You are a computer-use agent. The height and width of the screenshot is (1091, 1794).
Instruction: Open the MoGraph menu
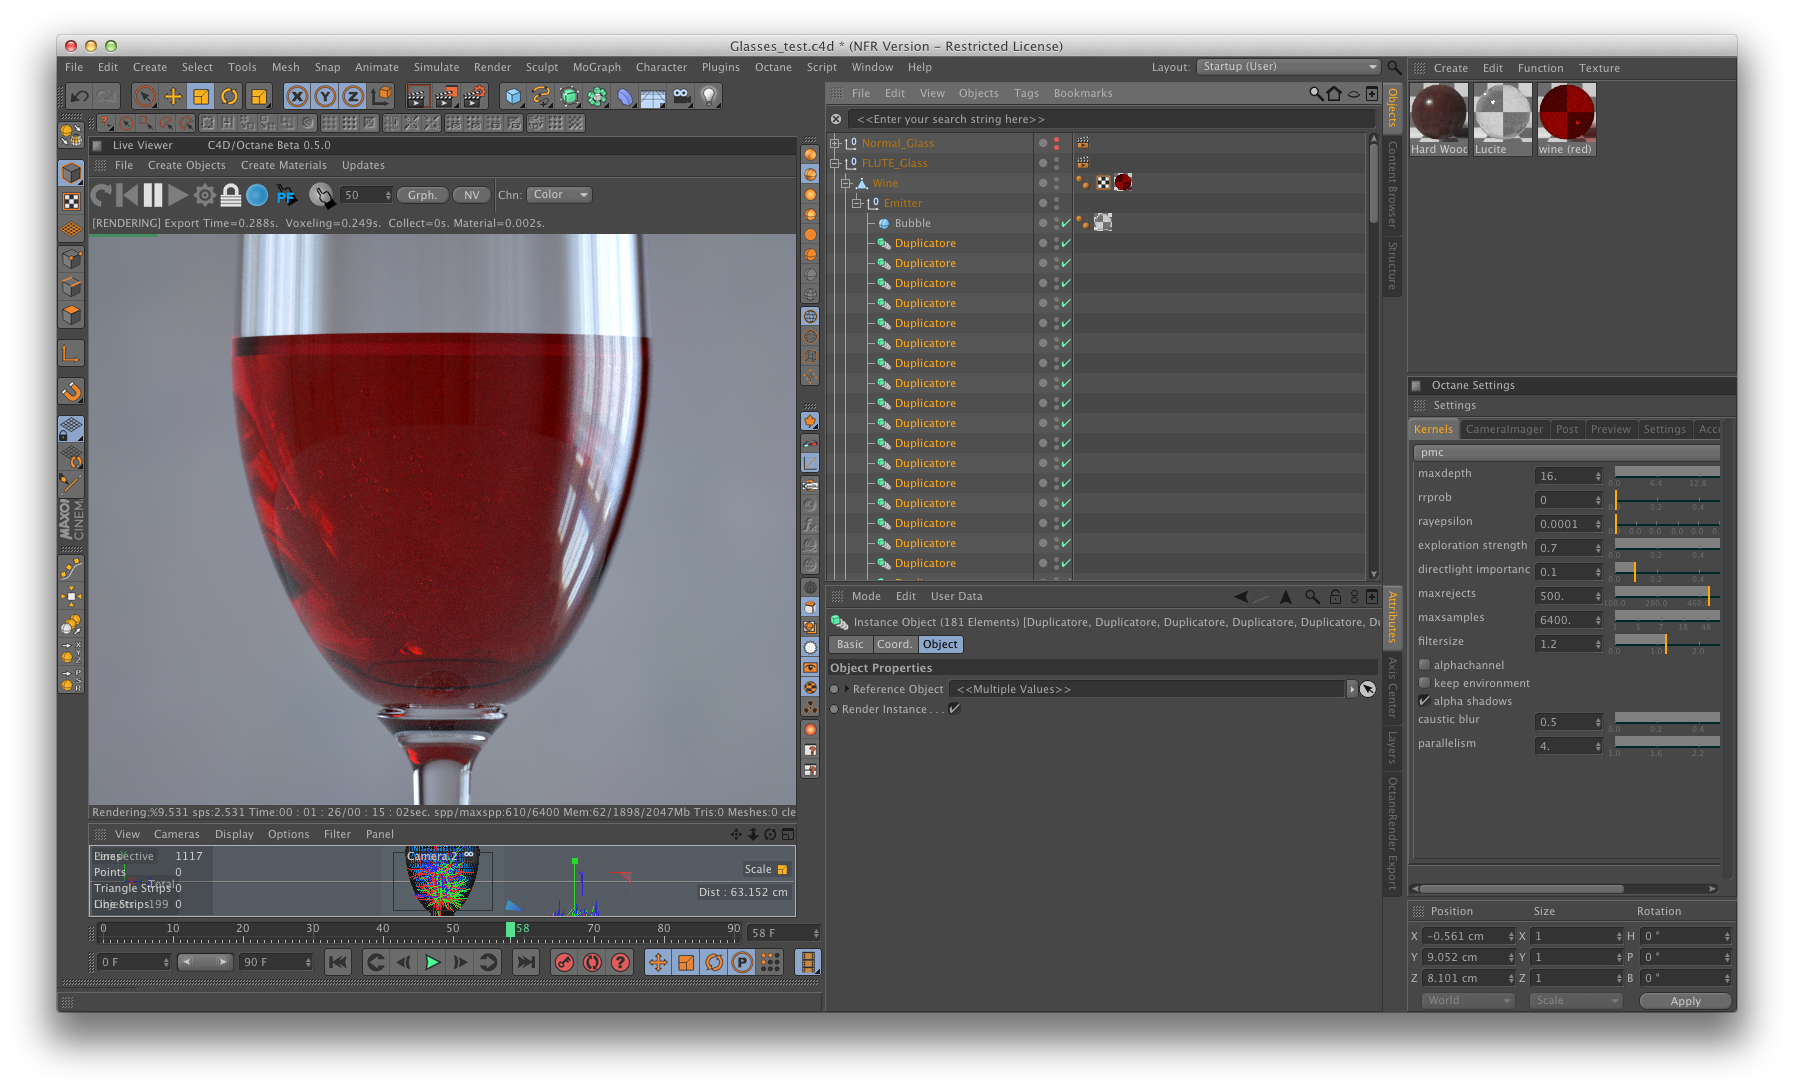coord(596,68)
